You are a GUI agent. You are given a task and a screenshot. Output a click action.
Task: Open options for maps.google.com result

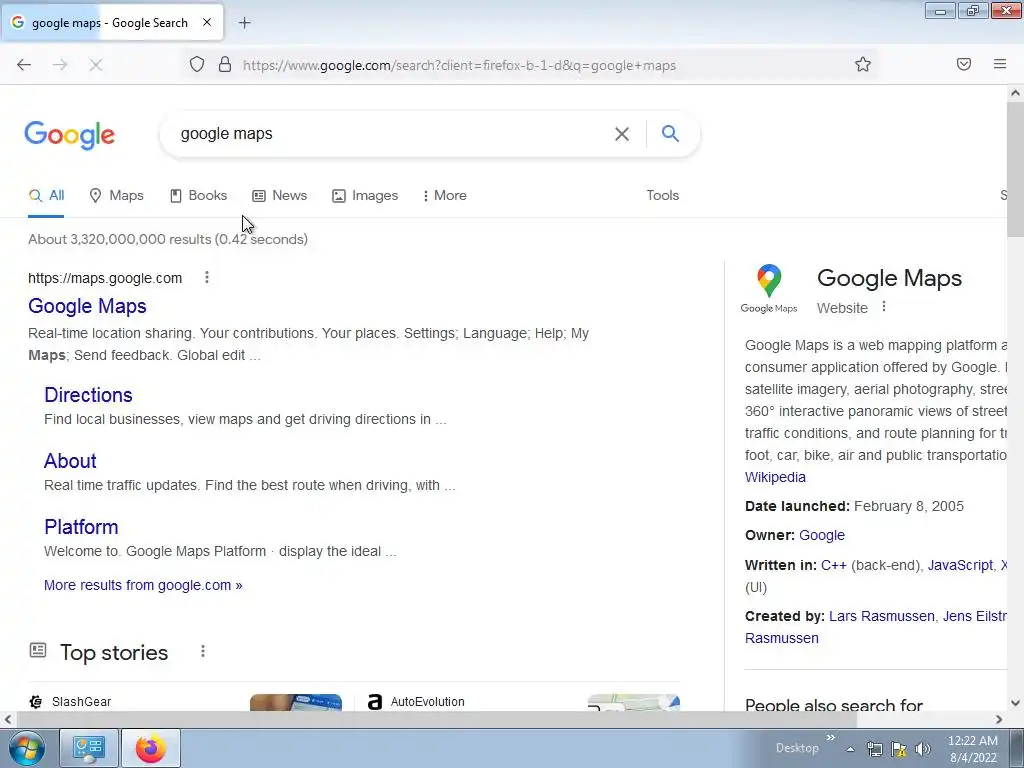[207, 278]
